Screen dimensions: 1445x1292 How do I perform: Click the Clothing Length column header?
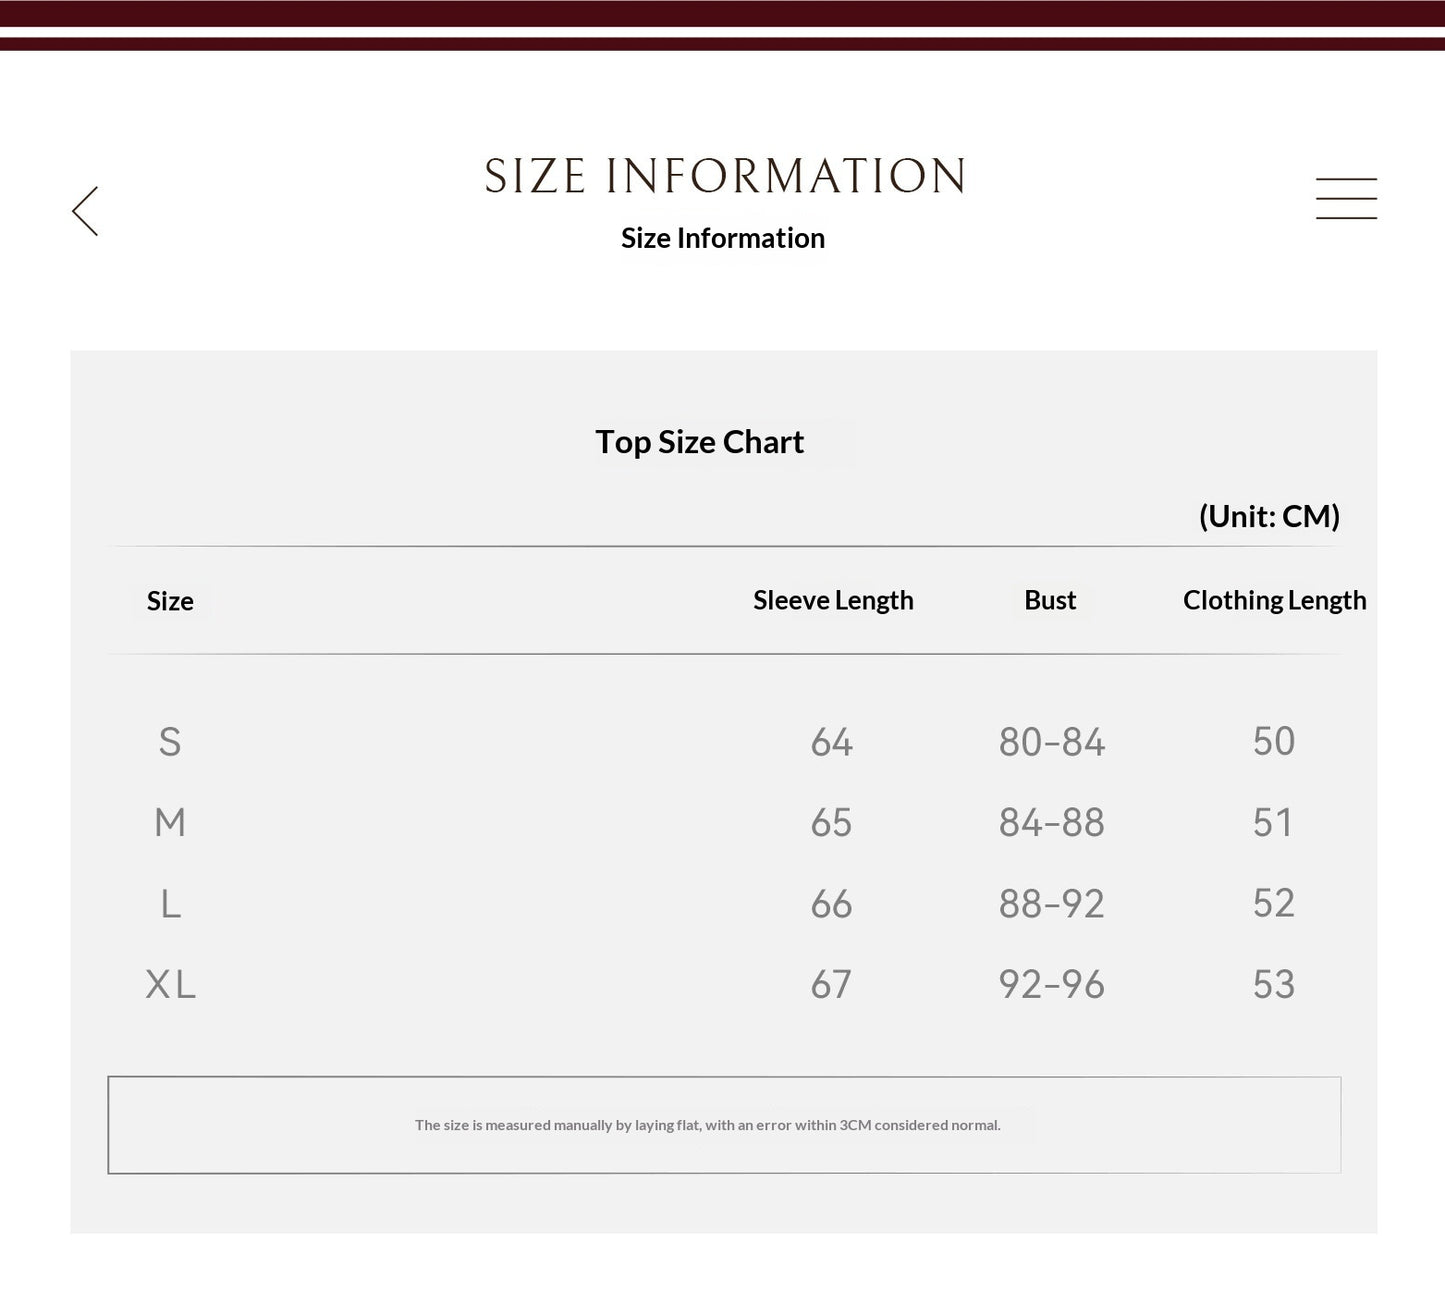pyautogui.click(x=1274, y=600)
